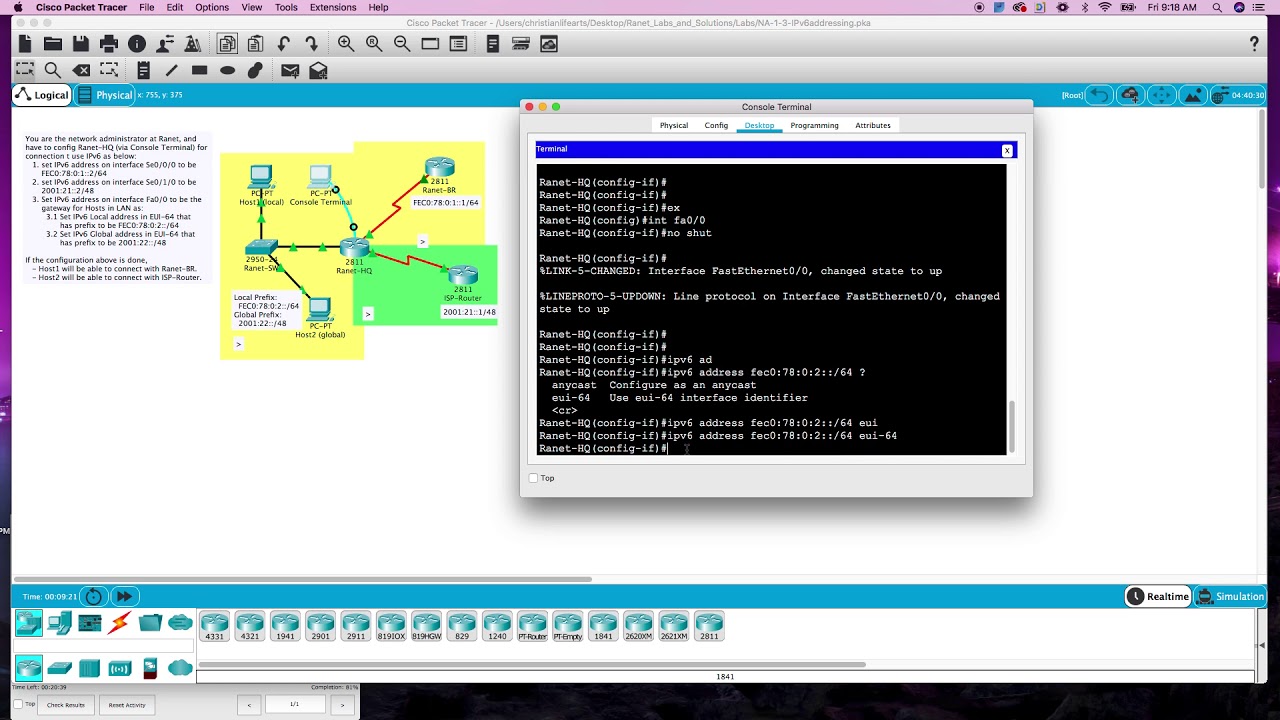Viewport: 1280px width, 720px height.
Task: Pick the PT-Router device model
Action: (x=532, y=626)
